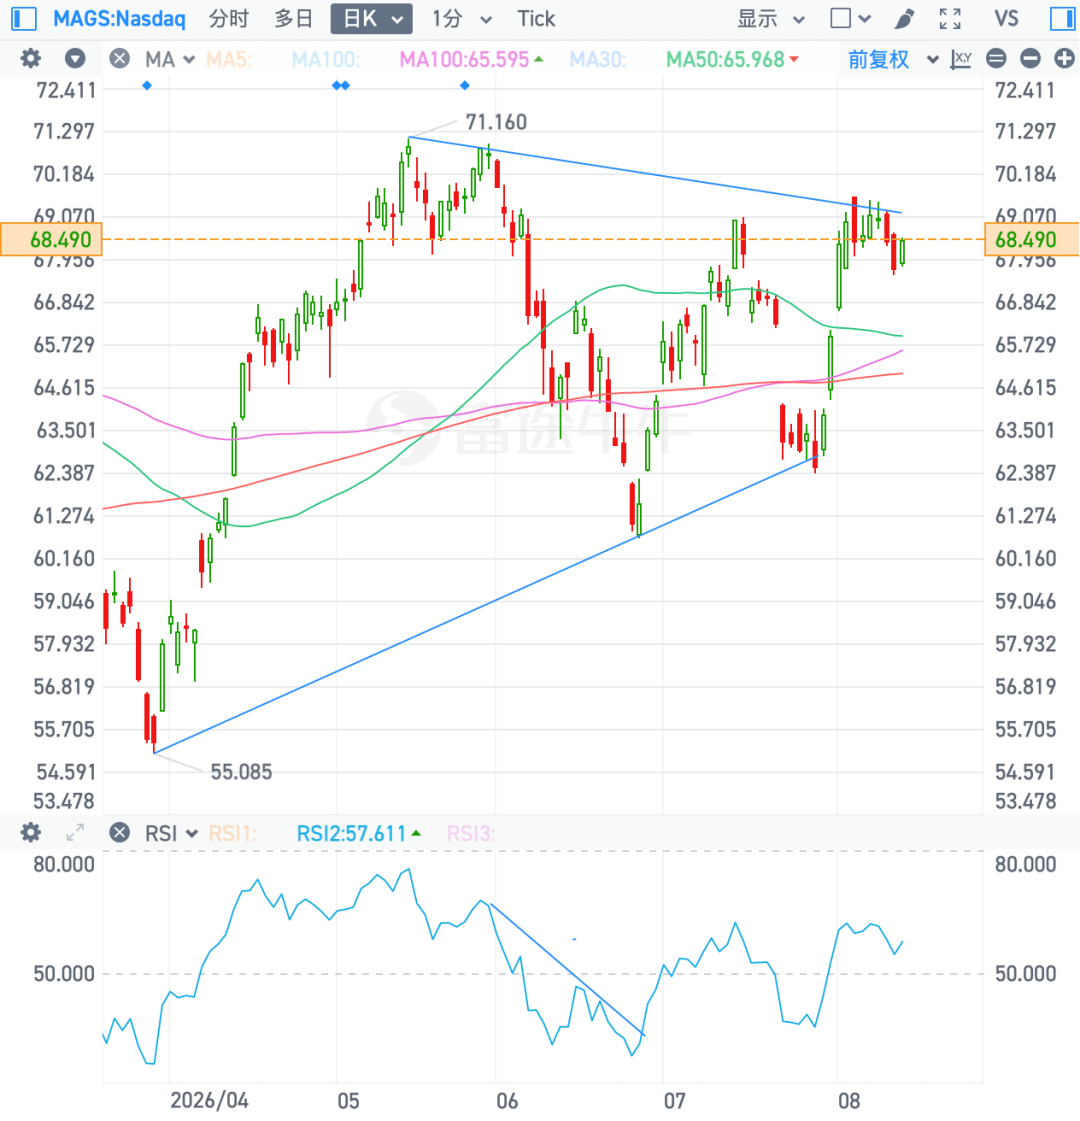Open the layout square dropdown arrow
1080x1121 pixels.
click(865, 19)
